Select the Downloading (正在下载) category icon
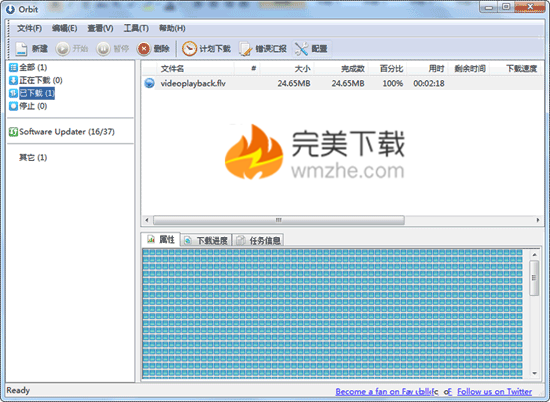Viewport: 550px width, 402px height. point(13,80)
